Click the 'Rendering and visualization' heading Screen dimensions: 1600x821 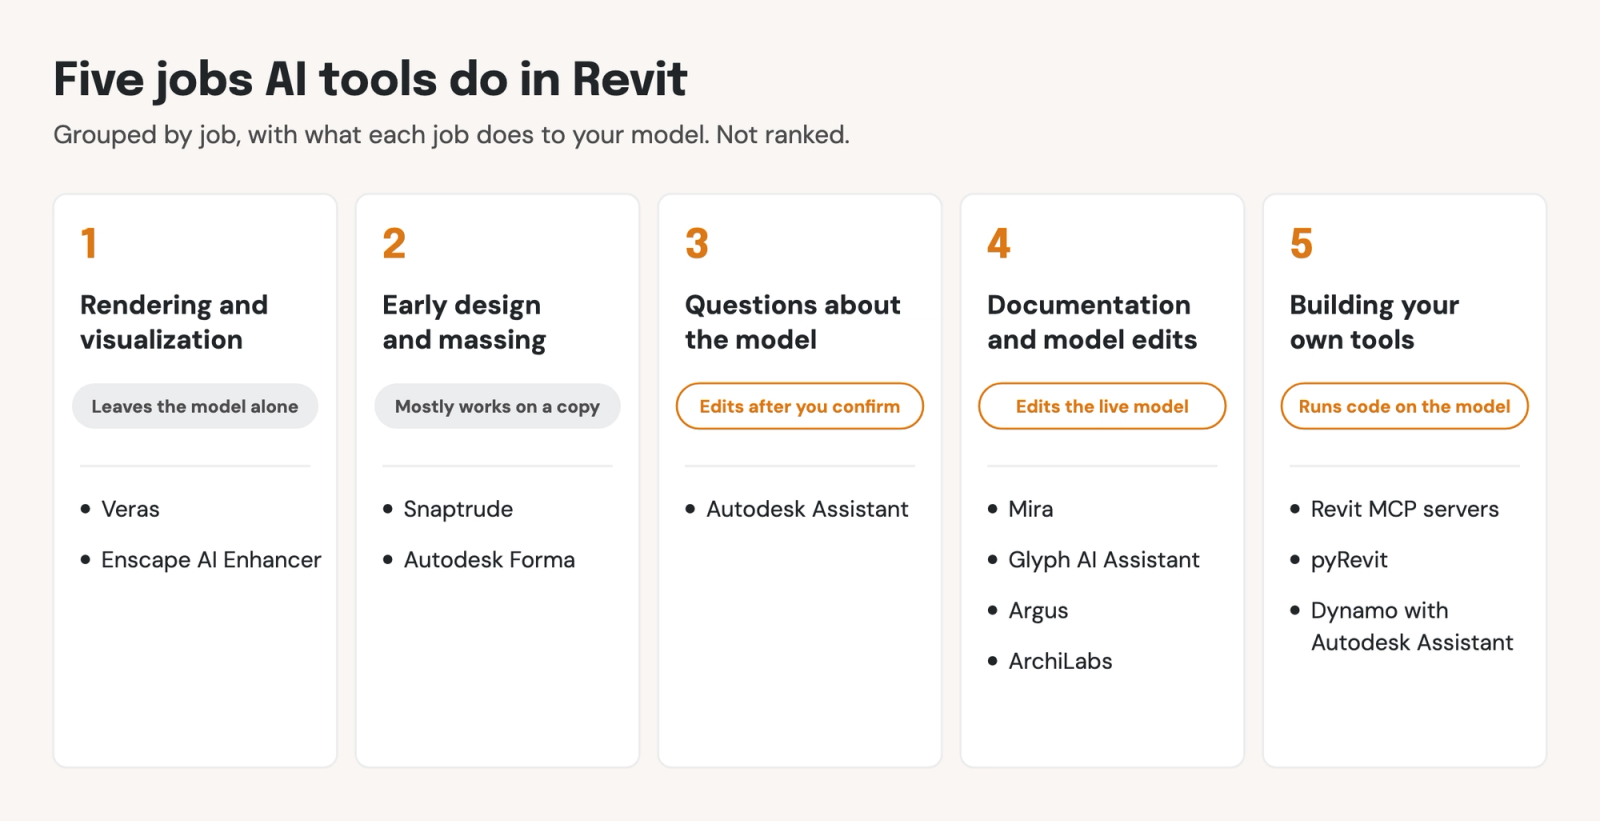[x=174, y=322]
